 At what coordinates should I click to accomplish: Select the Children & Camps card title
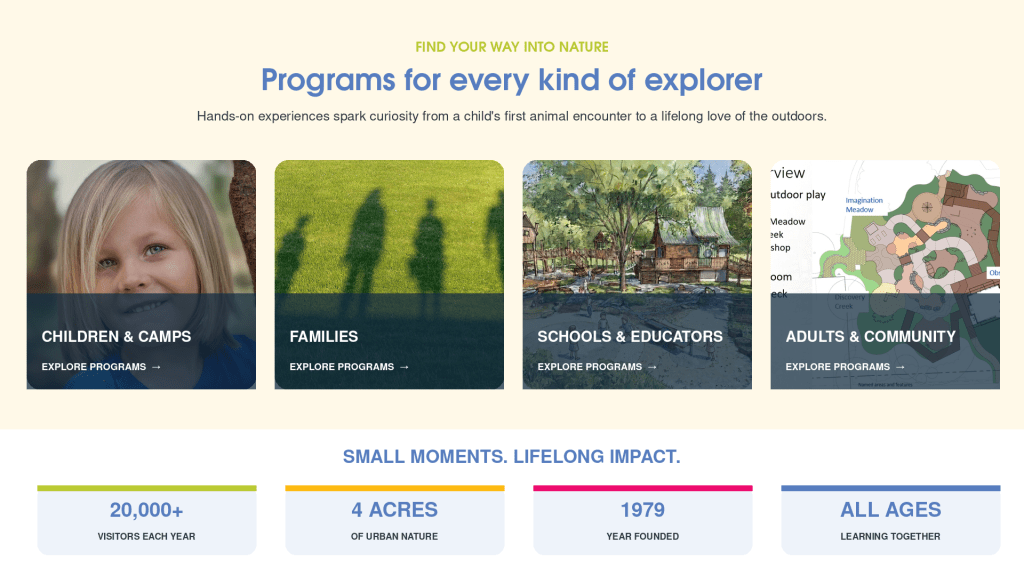point(116,336)
